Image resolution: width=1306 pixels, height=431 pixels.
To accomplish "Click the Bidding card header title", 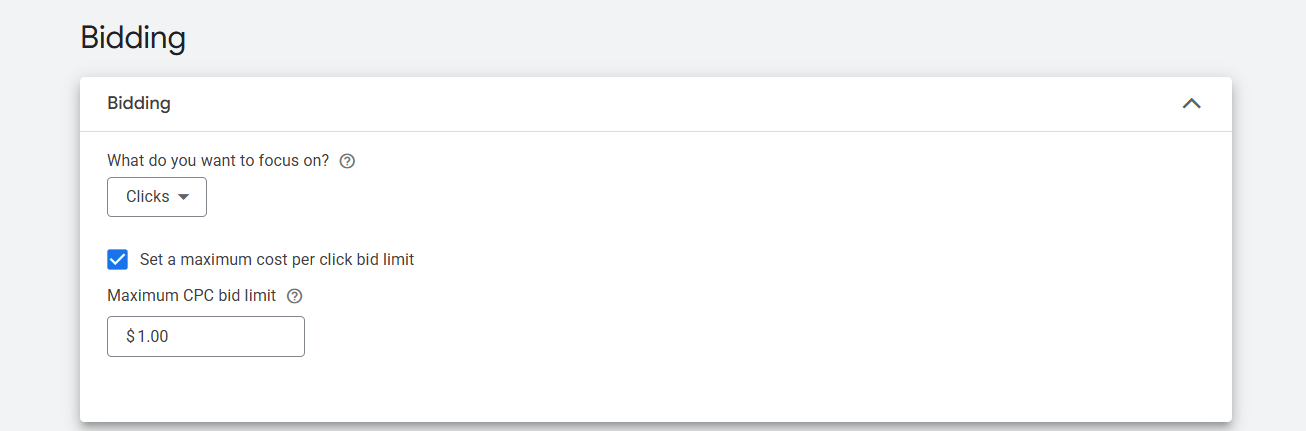I will point(139,103).
